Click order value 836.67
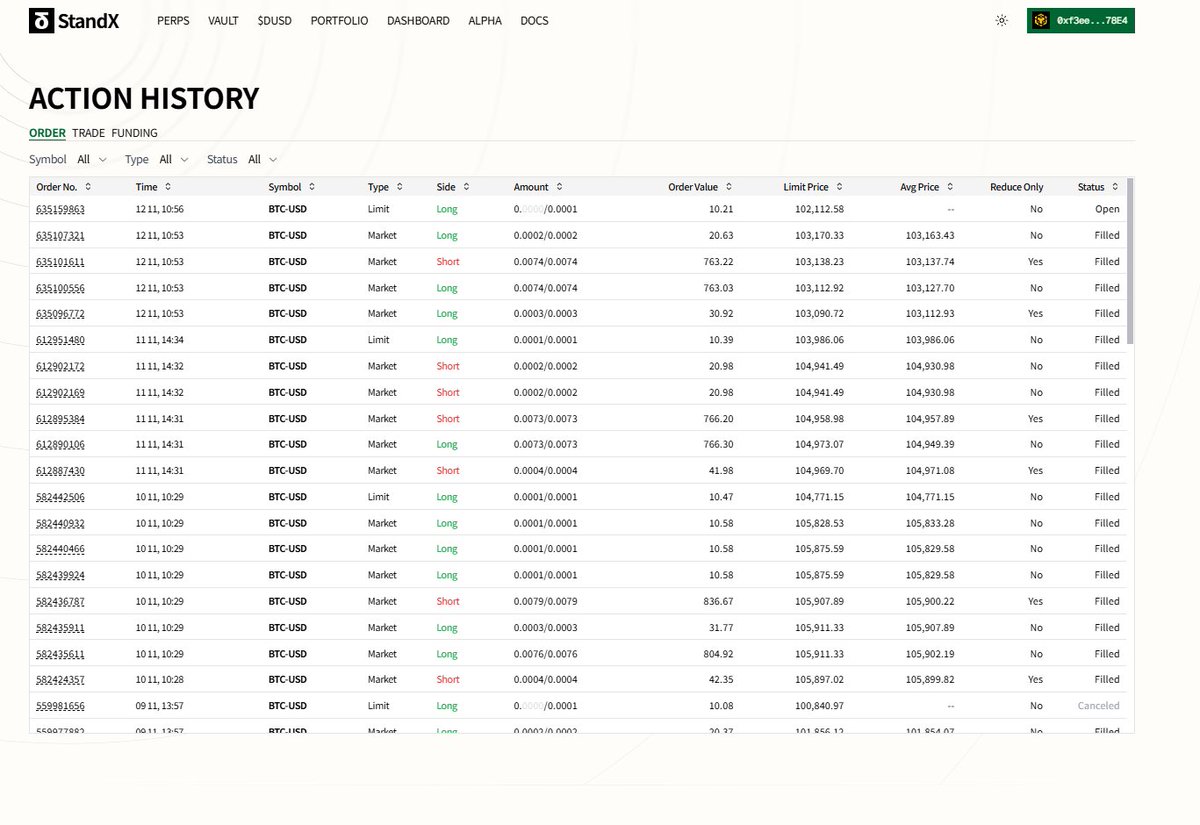Viewport: 1200px width, 825px height. pyautogui.click(x=718, y=602)
